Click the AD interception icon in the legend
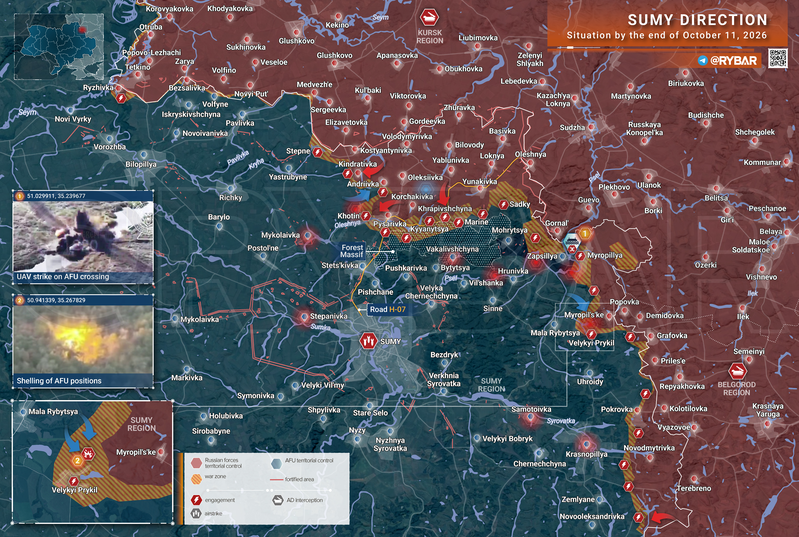 point(278,500)
